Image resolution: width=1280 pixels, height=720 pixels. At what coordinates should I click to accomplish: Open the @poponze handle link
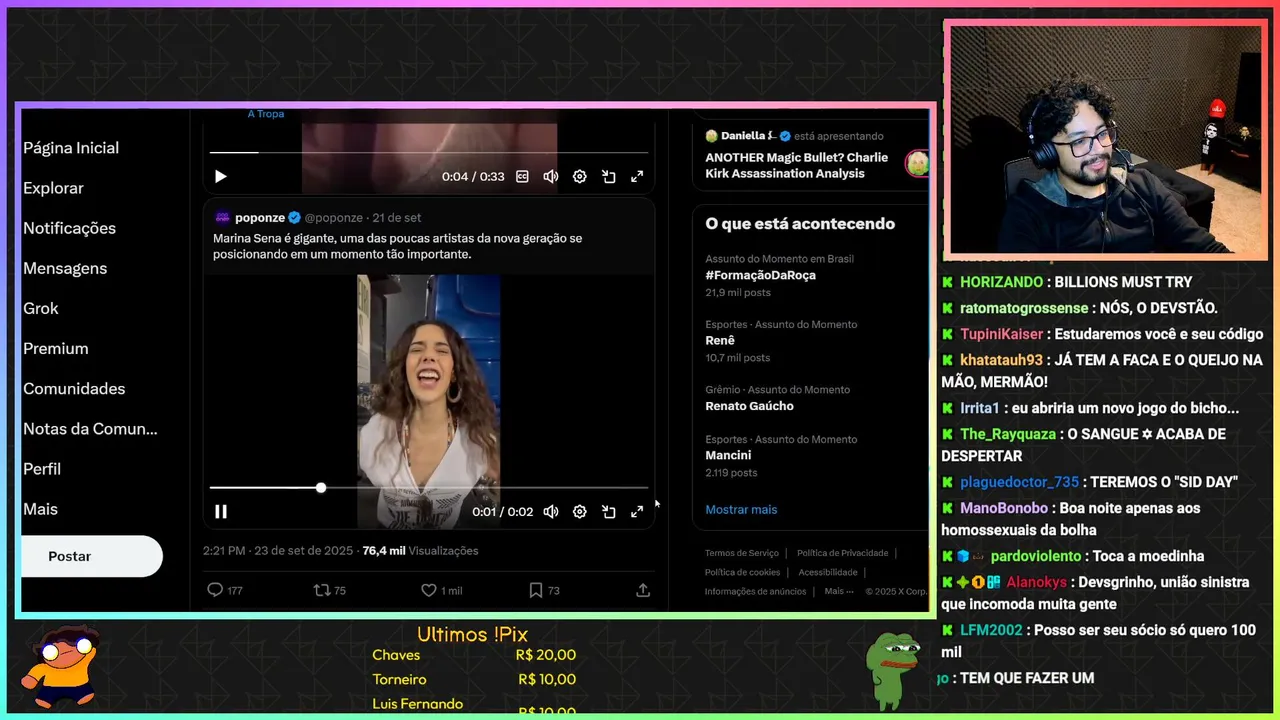point(334,218)
